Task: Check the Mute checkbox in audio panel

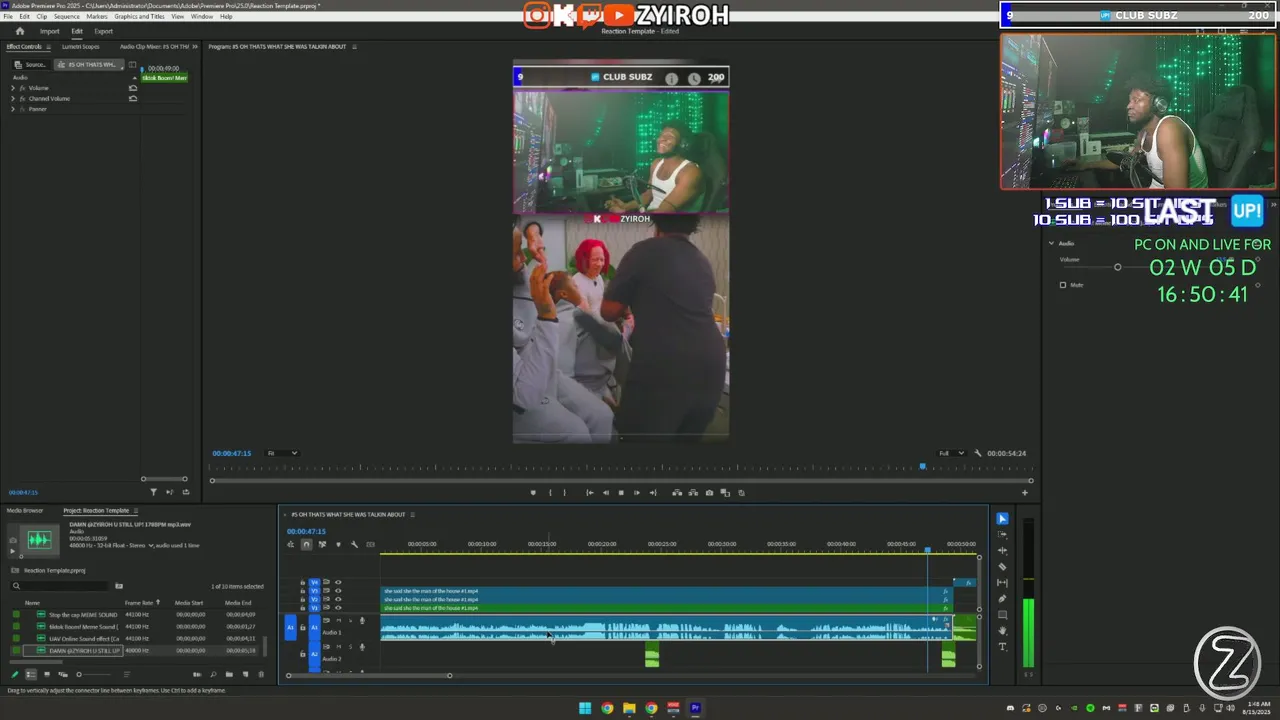Action: pyautogui.click(x=1062, y=285)
